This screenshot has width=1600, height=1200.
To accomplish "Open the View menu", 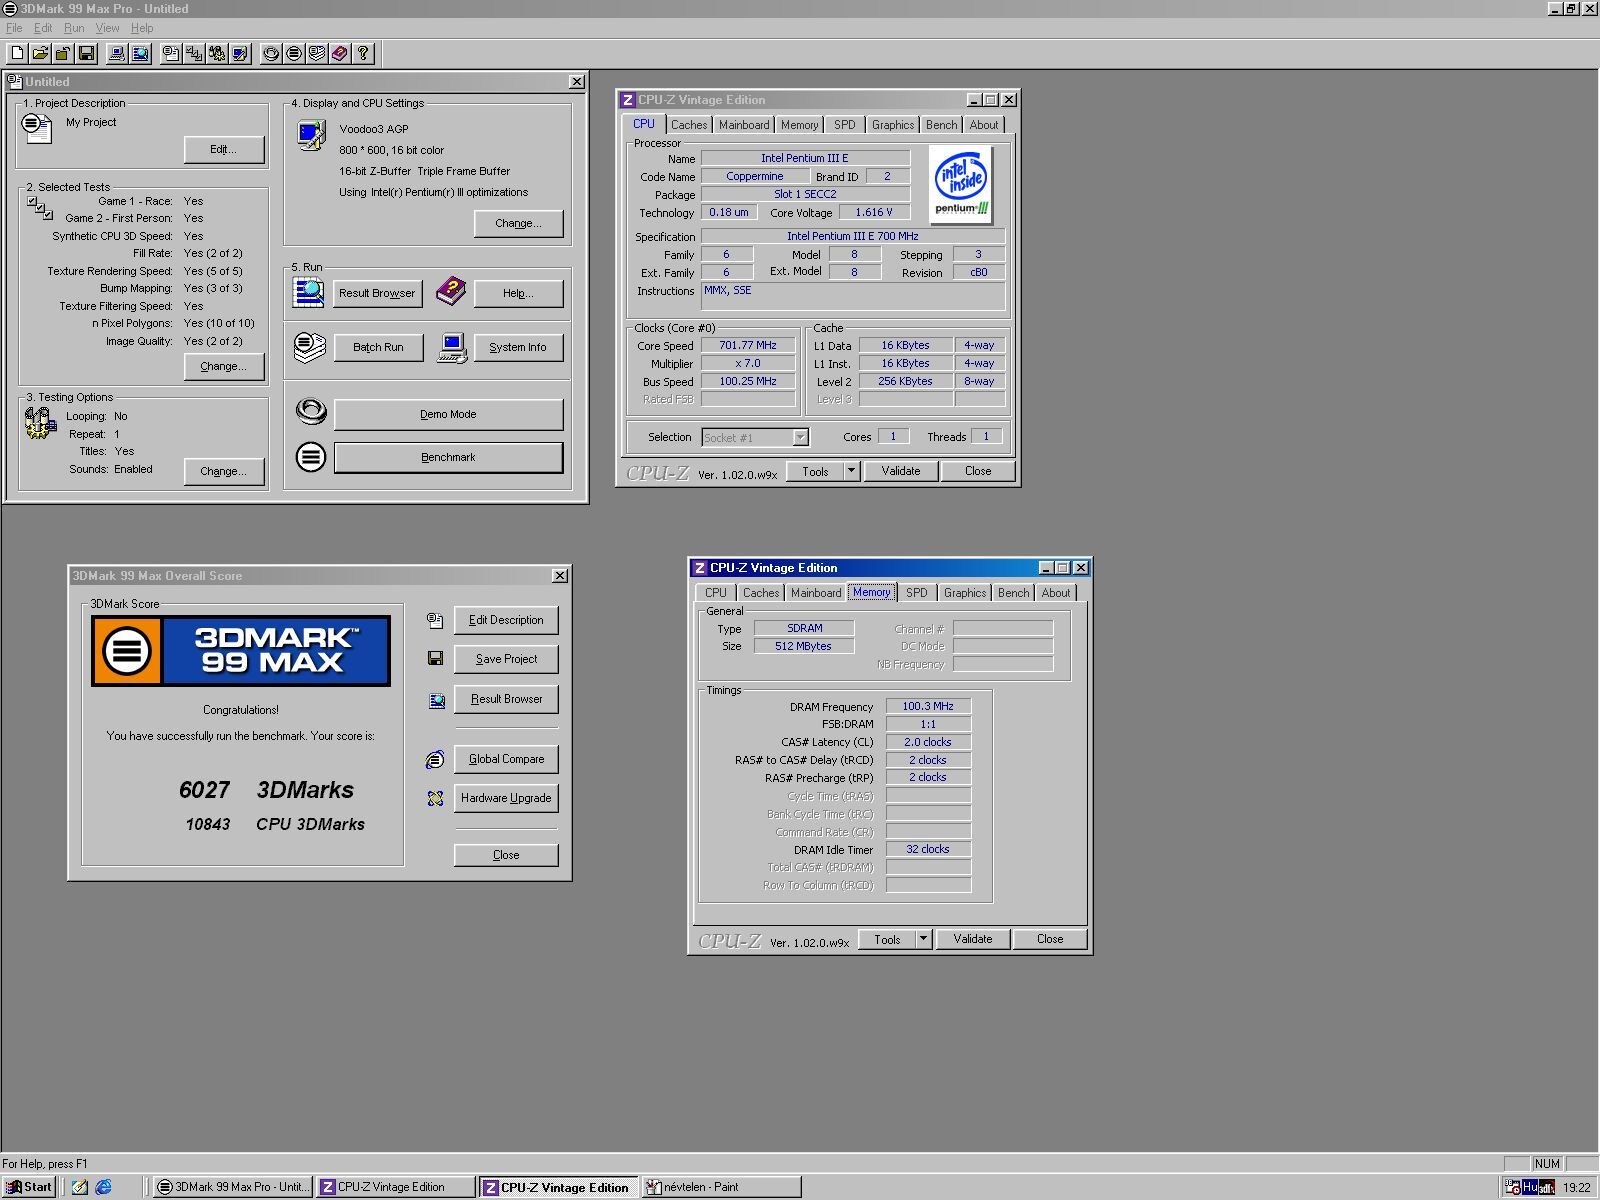I will click(107, 28).
